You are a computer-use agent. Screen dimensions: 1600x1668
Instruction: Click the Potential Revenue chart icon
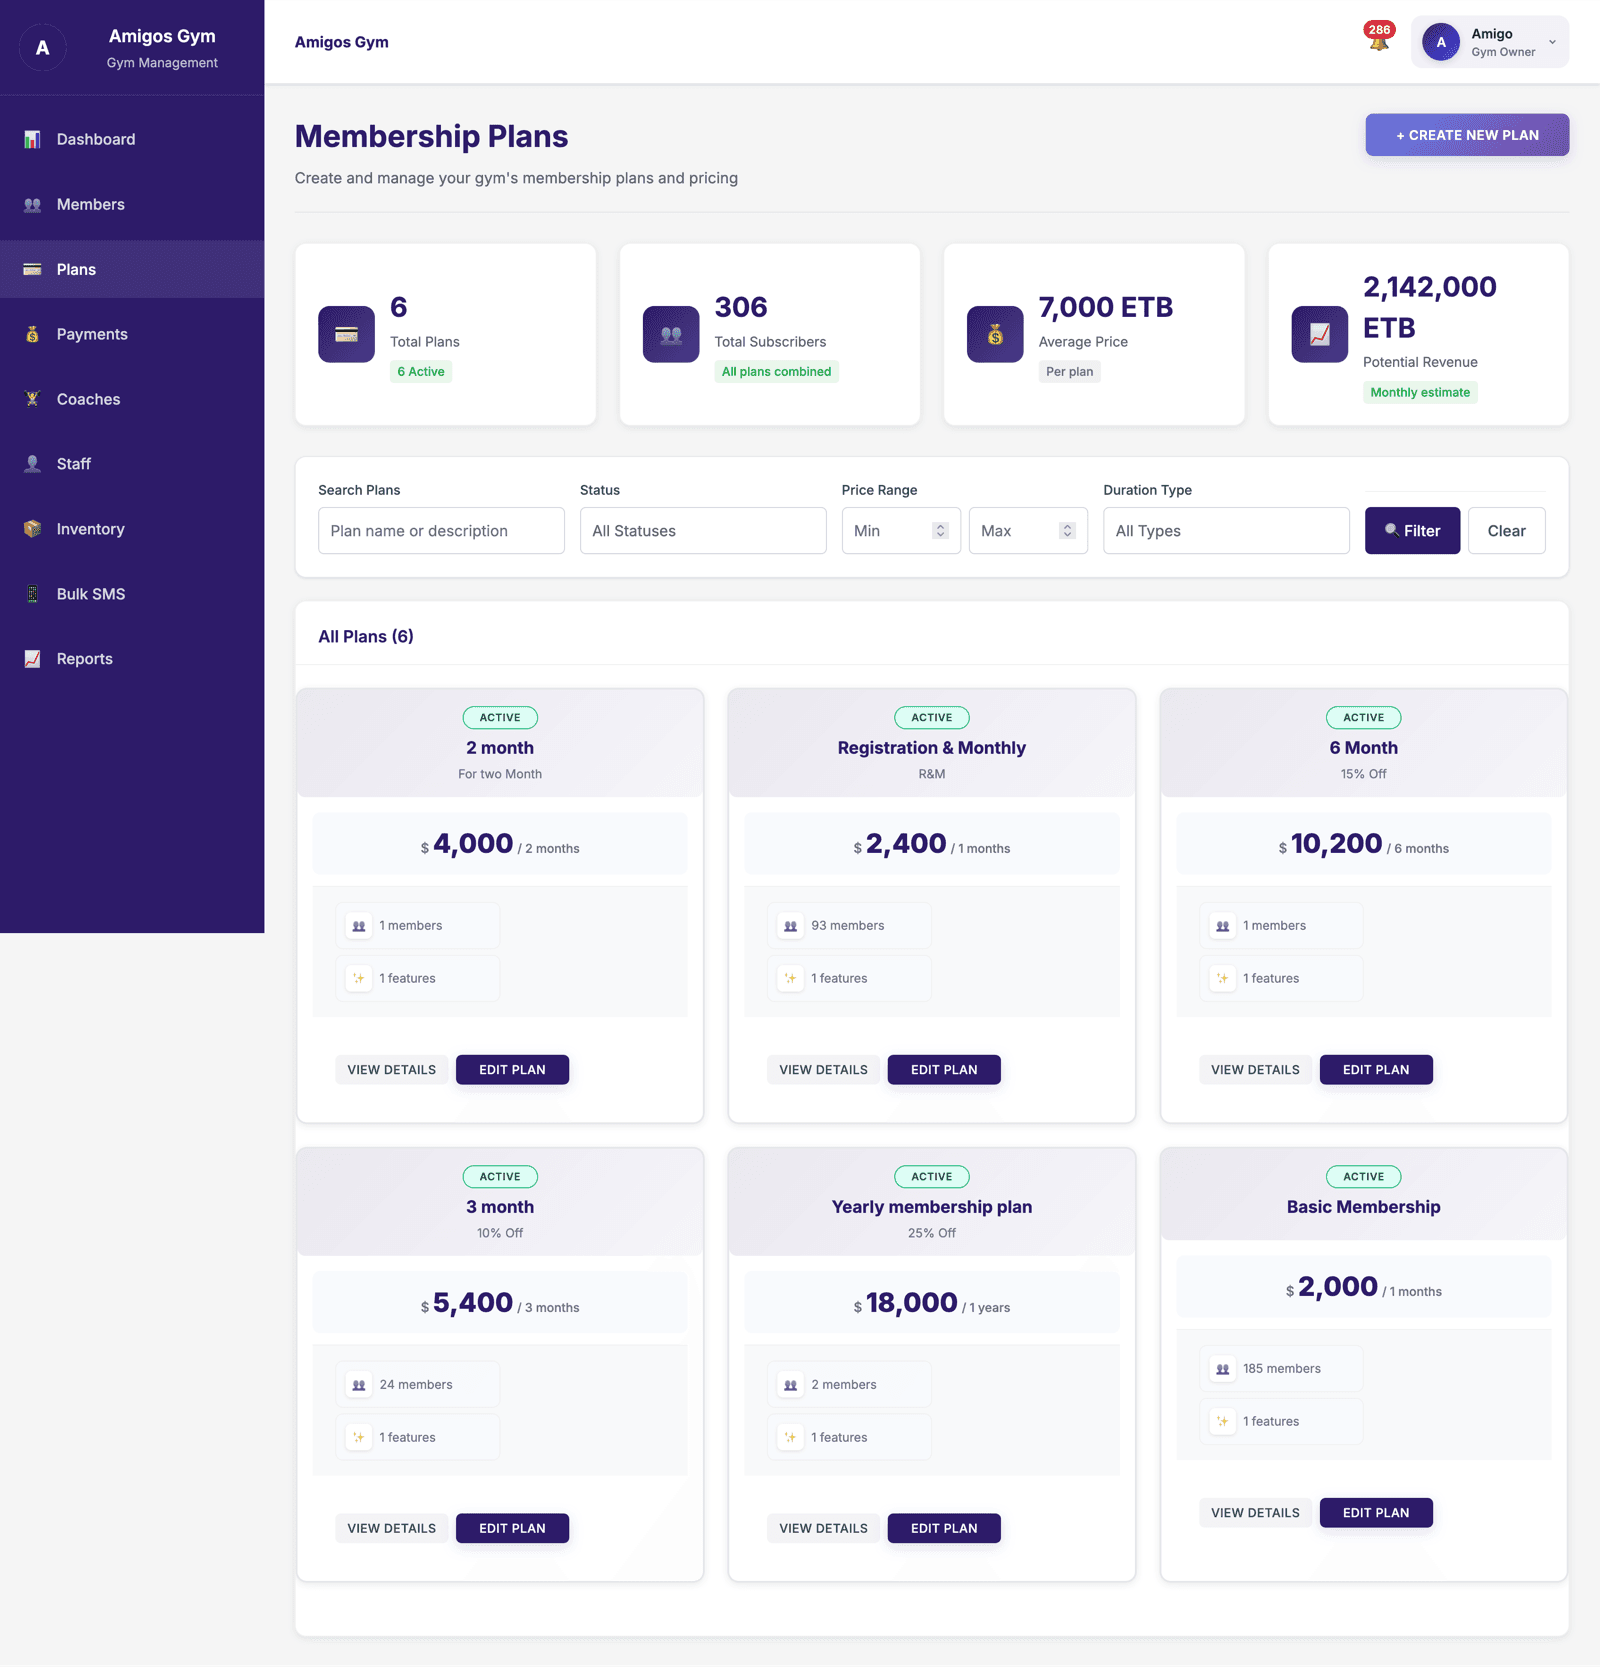pos(1319,334)
